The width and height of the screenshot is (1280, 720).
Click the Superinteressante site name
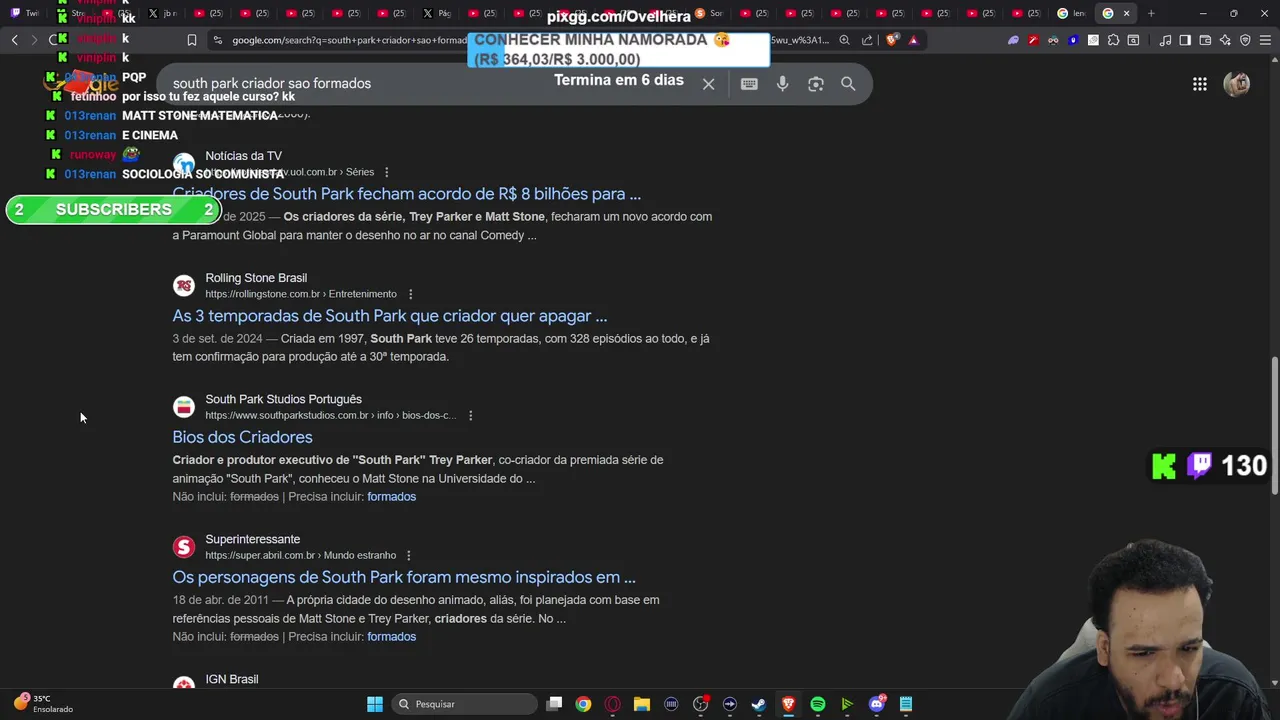[252, 539]
